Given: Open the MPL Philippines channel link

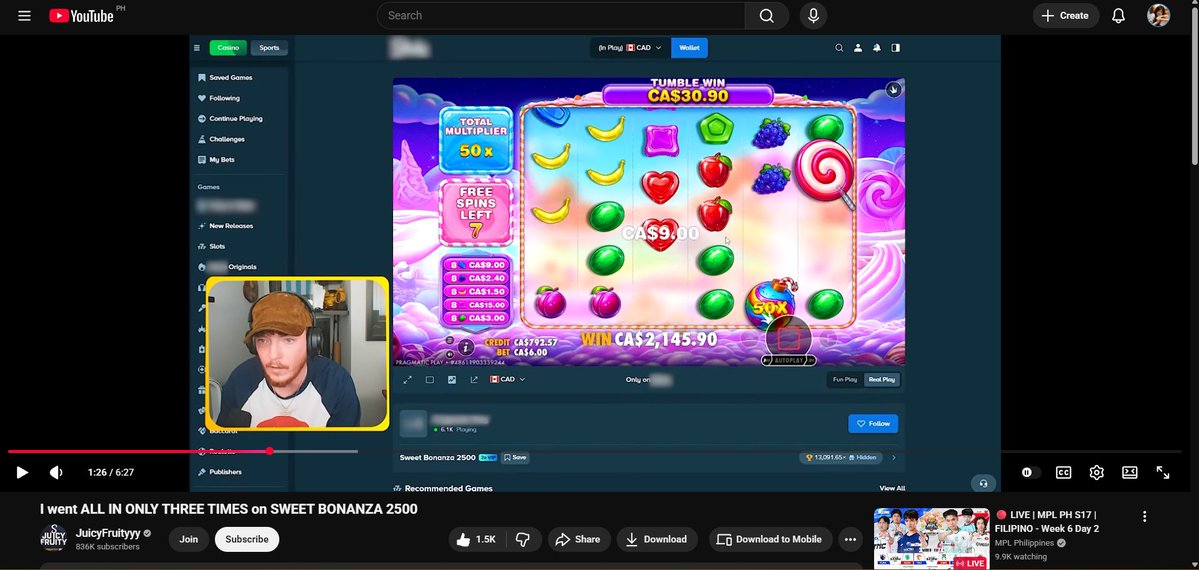Looking at the screenshot, I should [1025, 543].
